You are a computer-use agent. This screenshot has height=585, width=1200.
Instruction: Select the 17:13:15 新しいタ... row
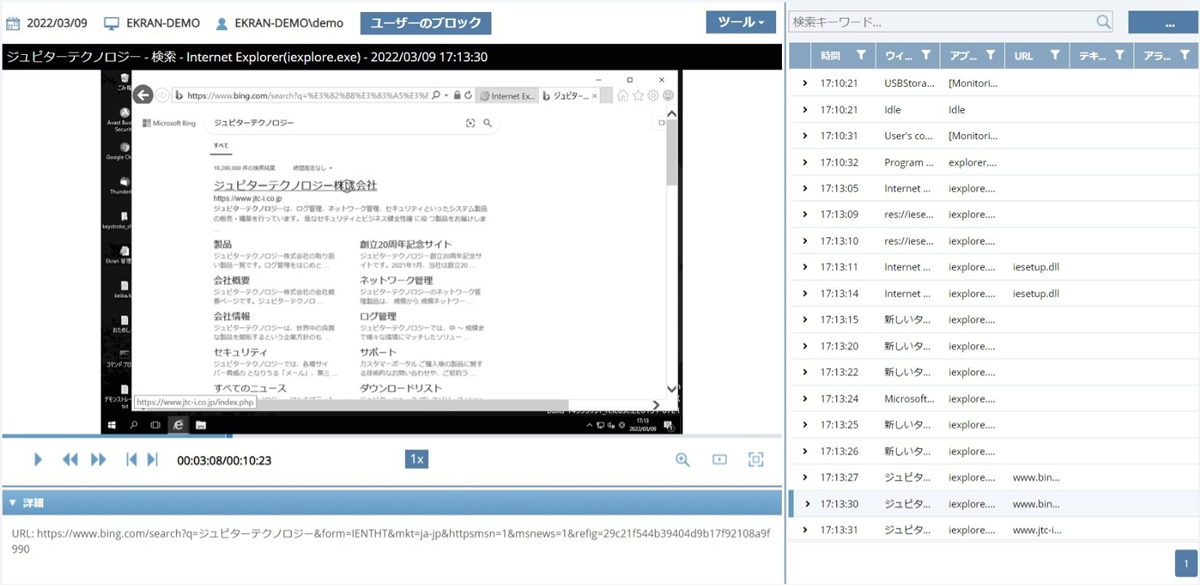click(994, 320)
